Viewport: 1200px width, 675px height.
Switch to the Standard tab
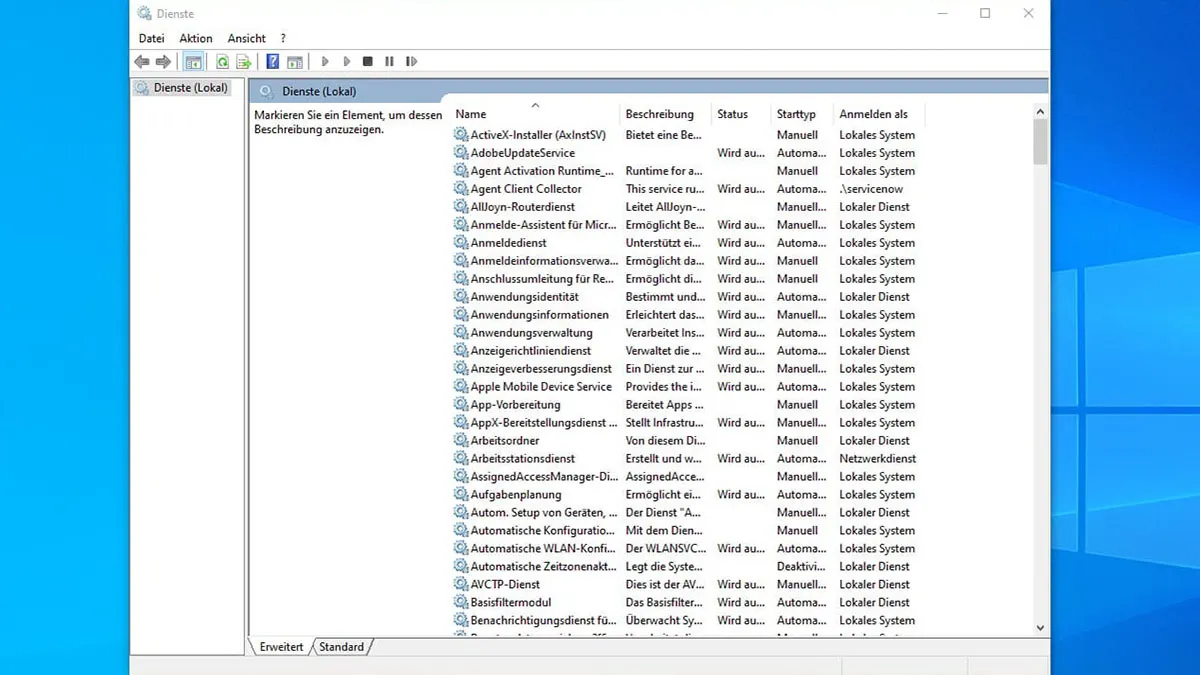pos(341,647)
